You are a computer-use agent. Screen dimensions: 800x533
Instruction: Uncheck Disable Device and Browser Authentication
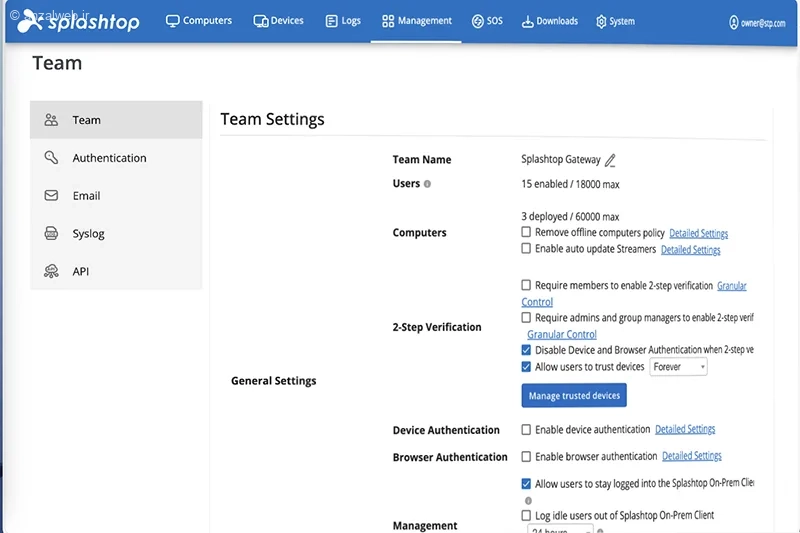[x=526, y=350]
